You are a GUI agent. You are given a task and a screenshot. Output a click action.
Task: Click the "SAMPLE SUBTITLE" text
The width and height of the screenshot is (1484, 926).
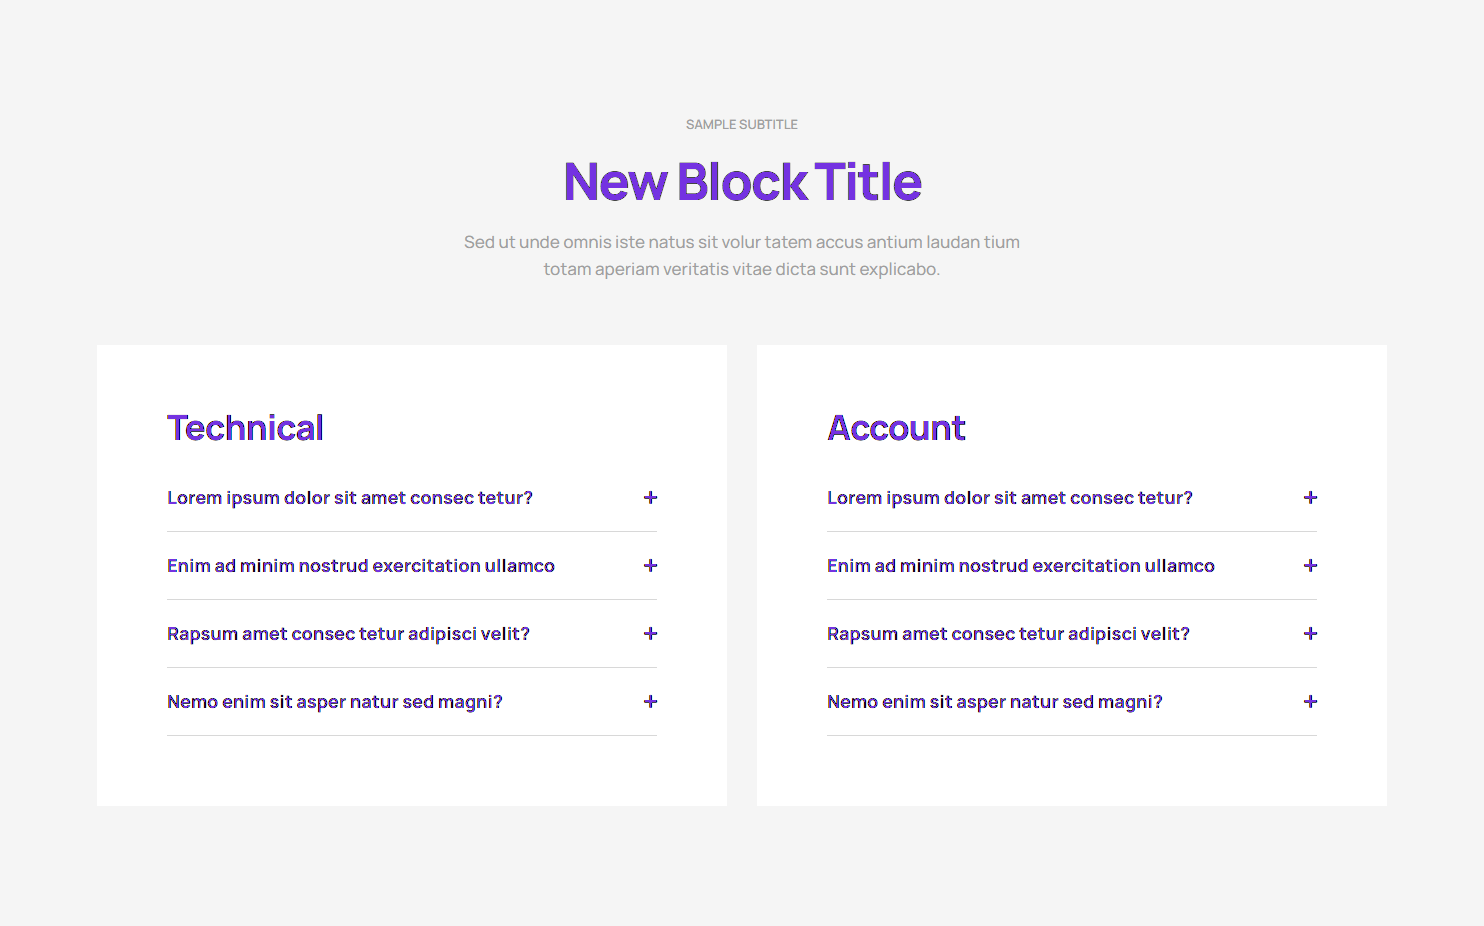(x=742, y=125)
